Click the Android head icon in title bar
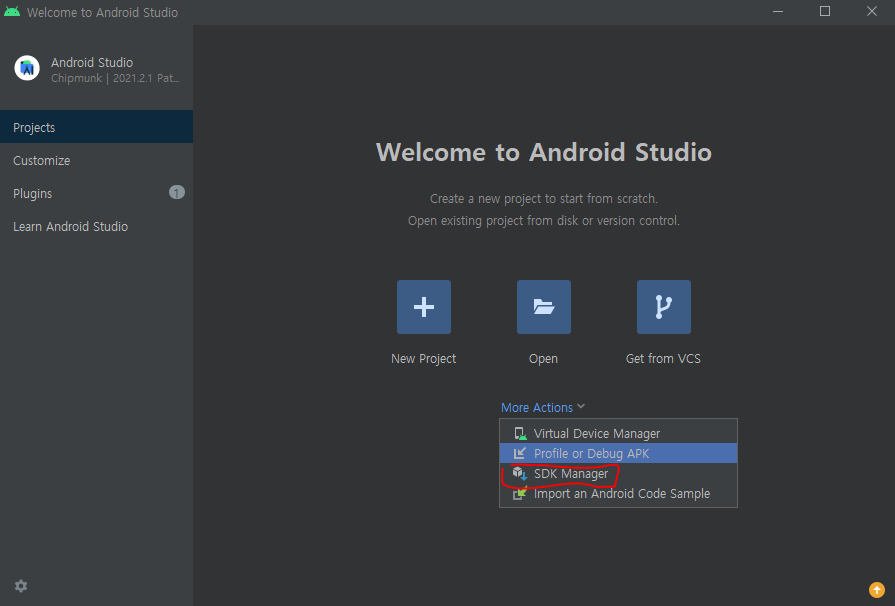The width and height of the screenshot is (895, 606). pyautogui.click(x=12, y=11)
